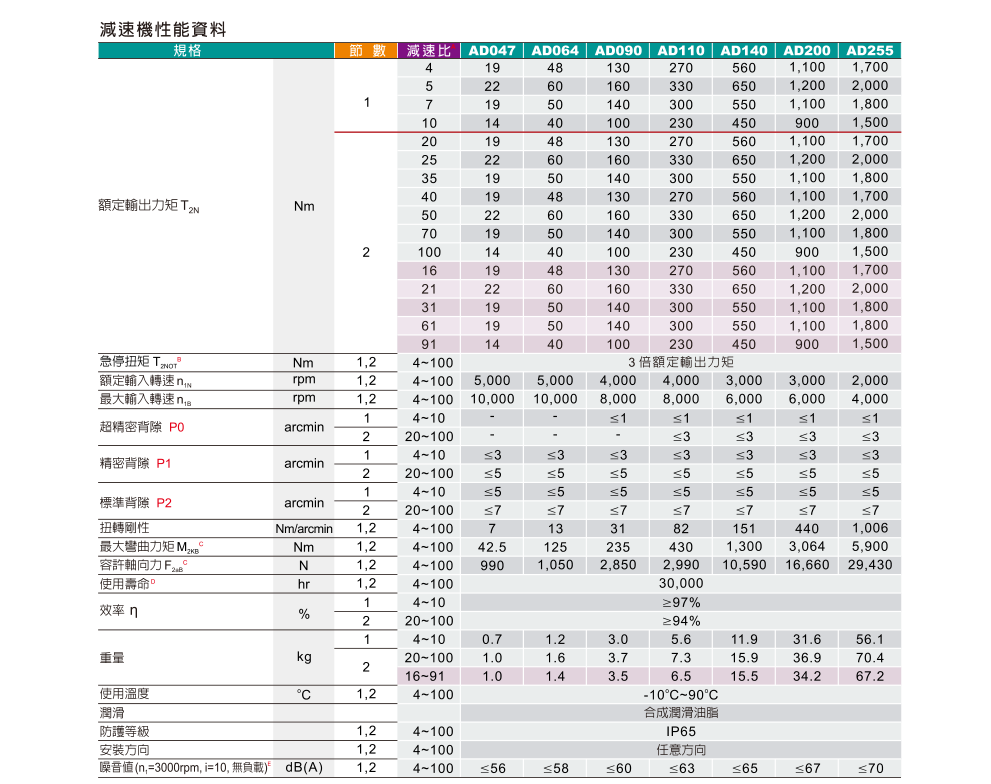The width and height of the screenshot is (991, 784).
Task: Select the magenta 減速比 header cell
Action: [429, 50]
